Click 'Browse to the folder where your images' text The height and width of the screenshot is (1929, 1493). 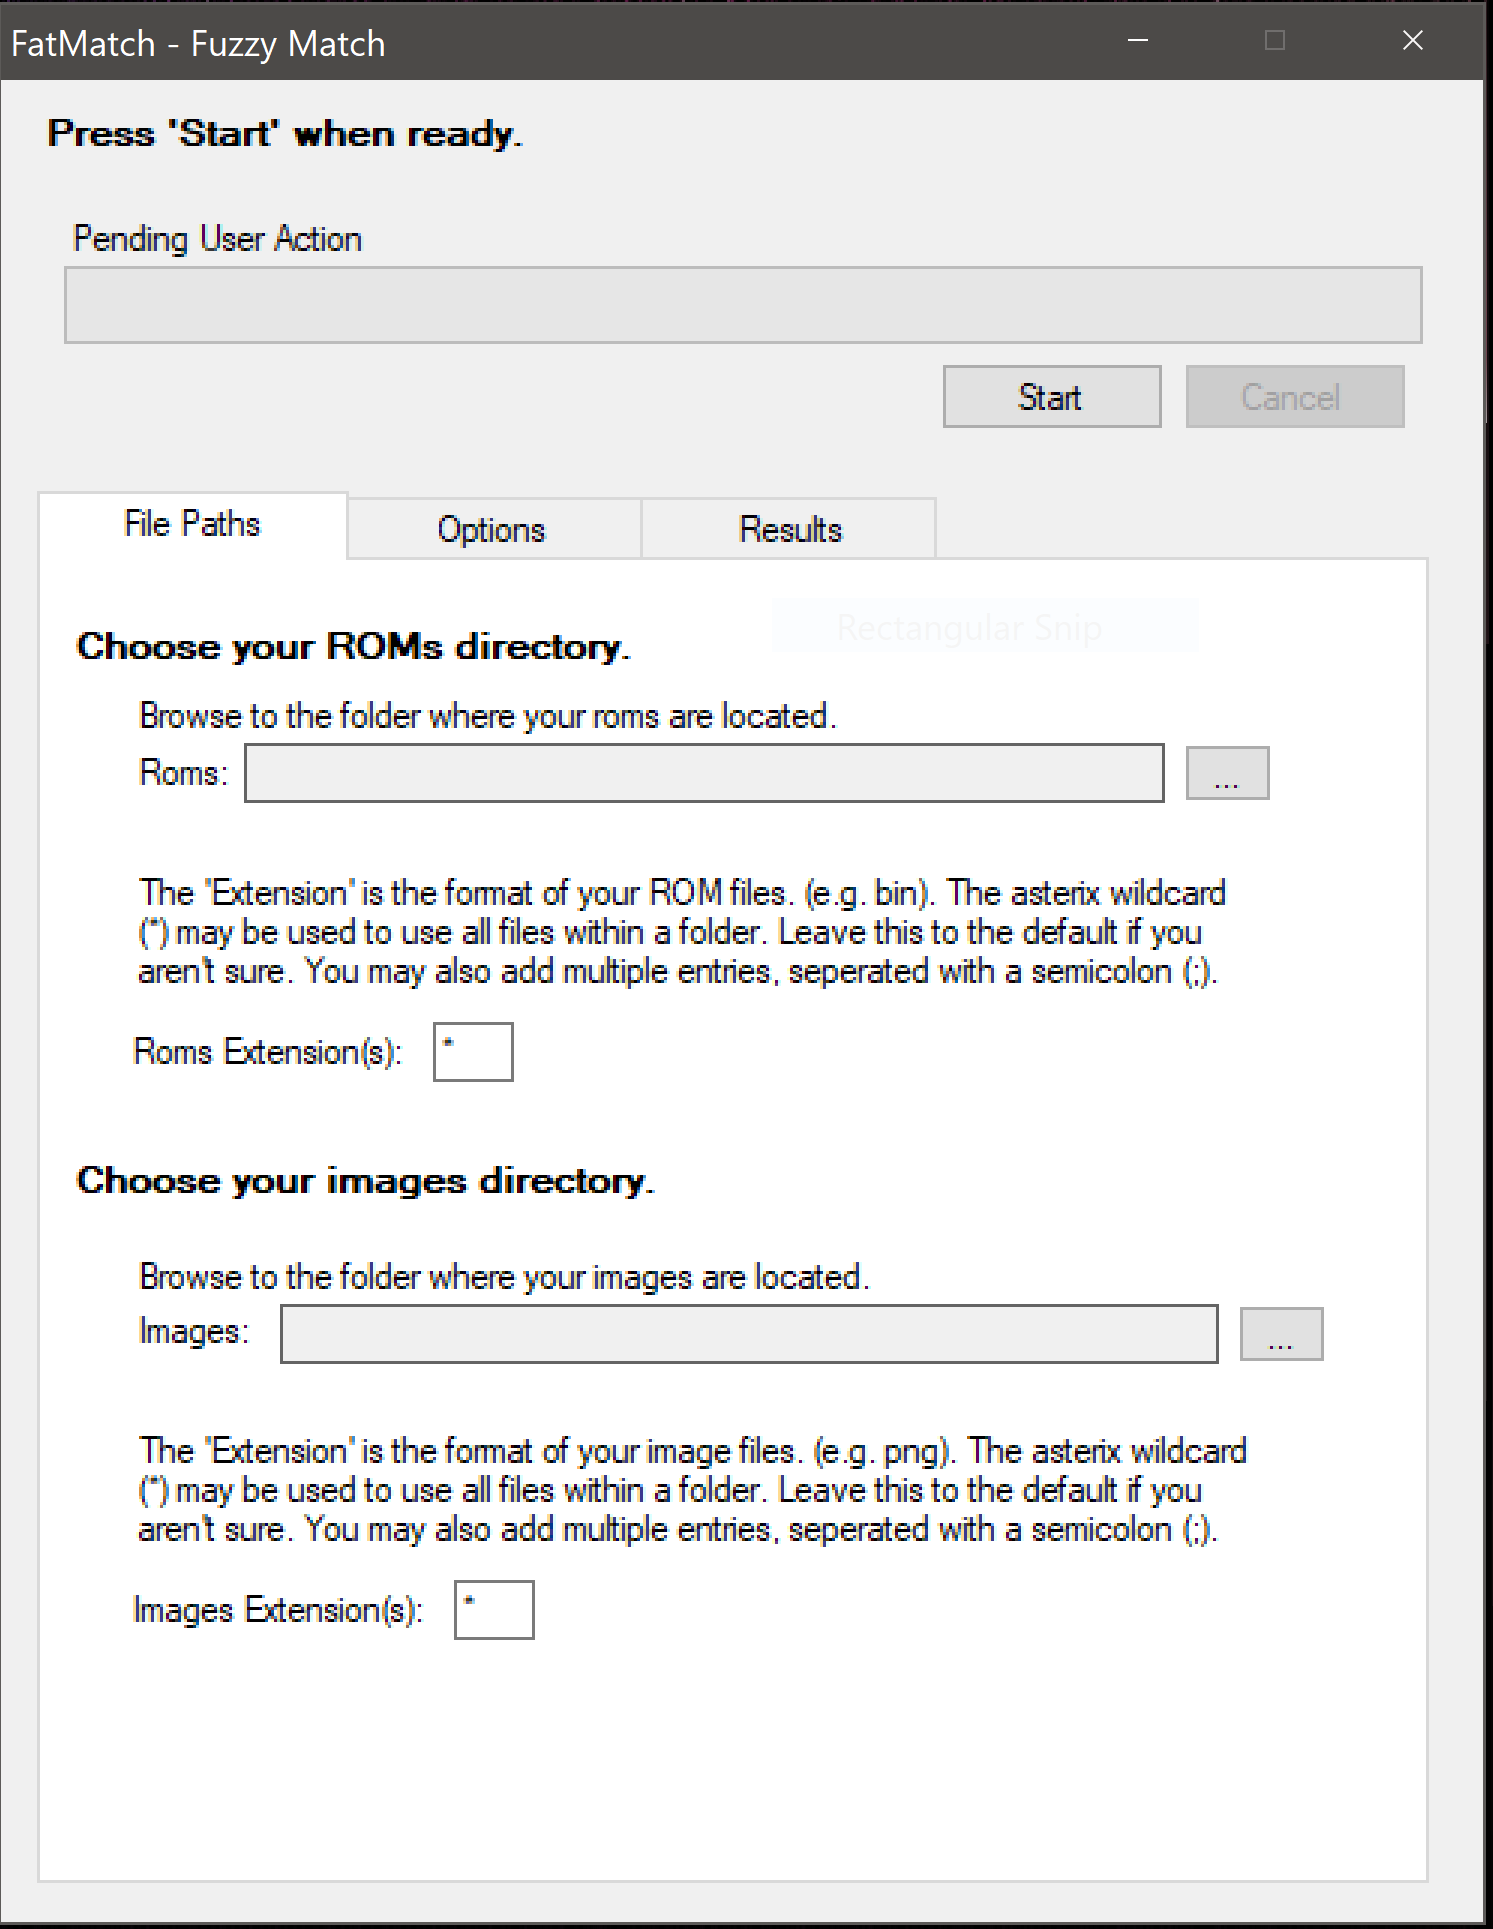(504, 1277)
